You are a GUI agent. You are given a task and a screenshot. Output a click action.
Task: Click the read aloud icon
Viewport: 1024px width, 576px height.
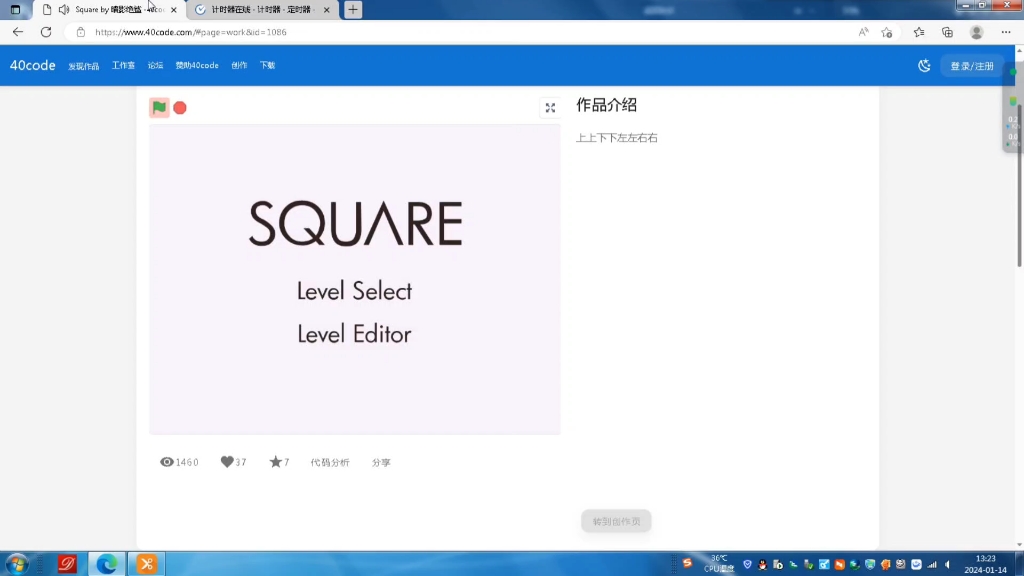click(x=863, y=32)
